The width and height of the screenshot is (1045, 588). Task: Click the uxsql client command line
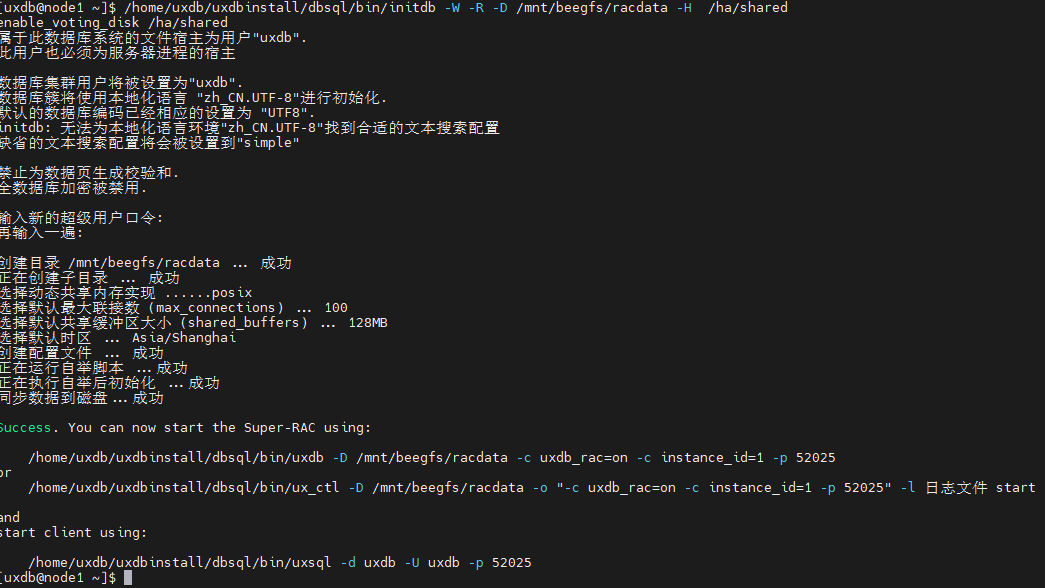tap(280, 563)
